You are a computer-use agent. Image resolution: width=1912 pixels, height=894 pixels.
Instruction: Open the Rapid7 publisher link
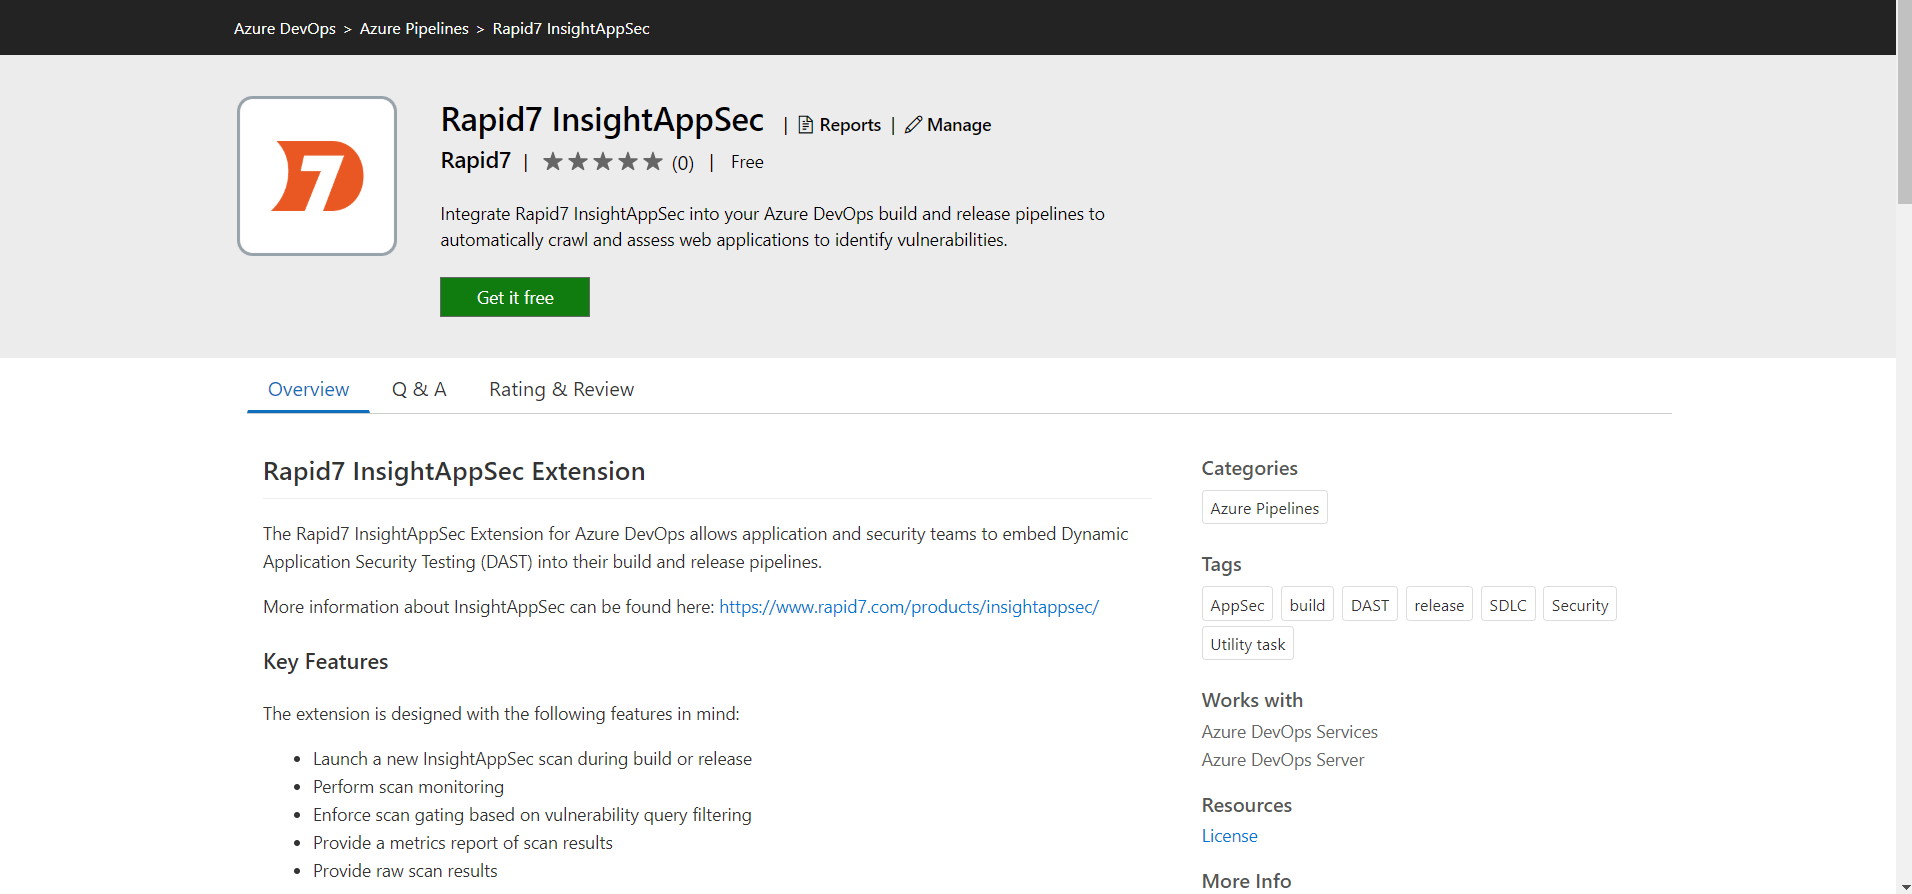(x=476, y=161)
